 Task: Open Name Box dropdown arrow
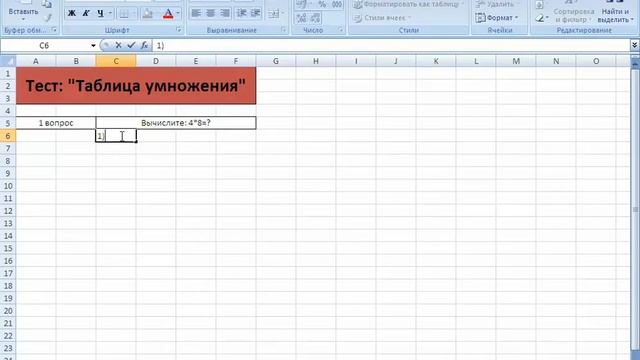tap(93, 45)
